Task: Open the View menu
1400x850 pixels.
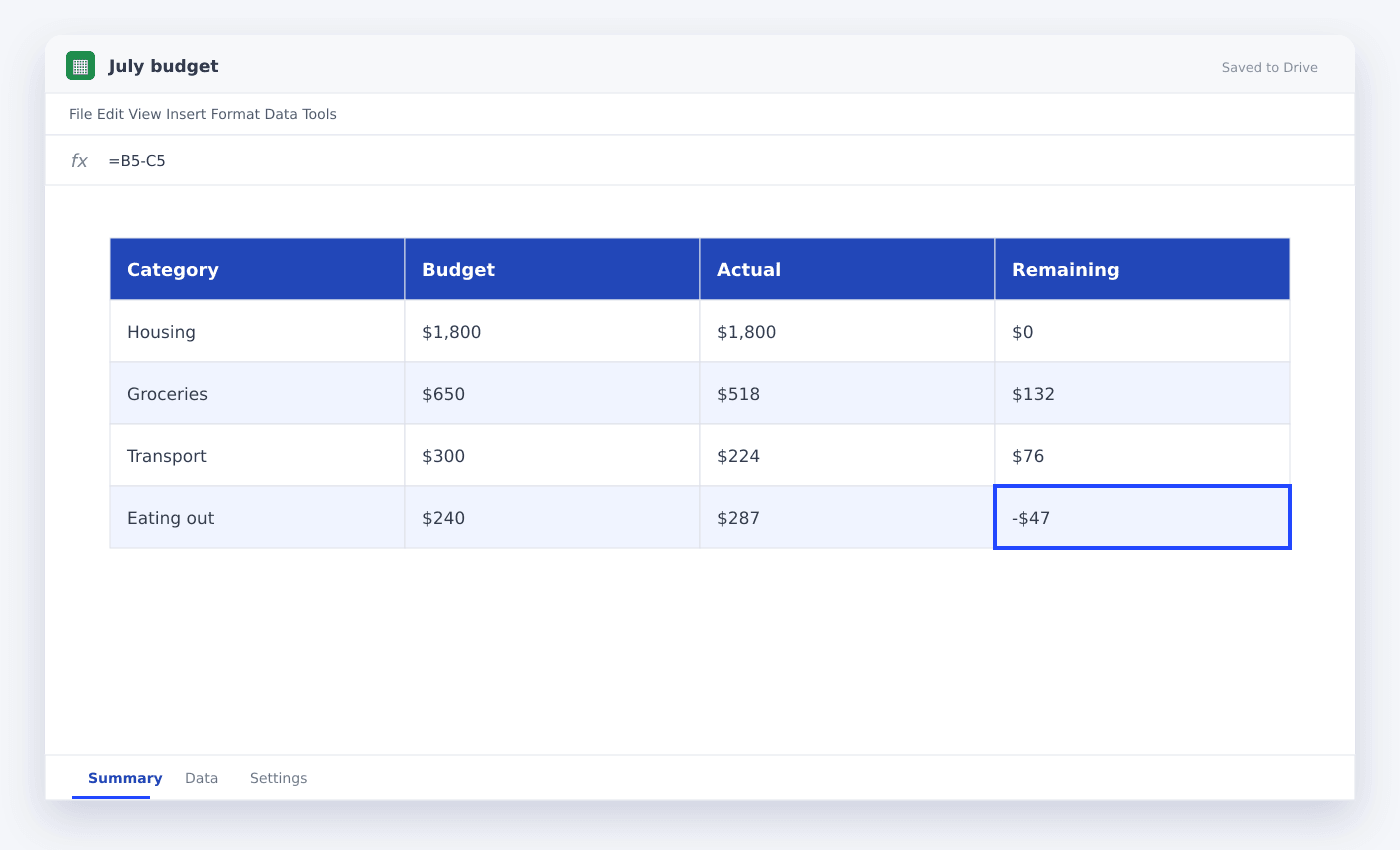Action: 145,114
